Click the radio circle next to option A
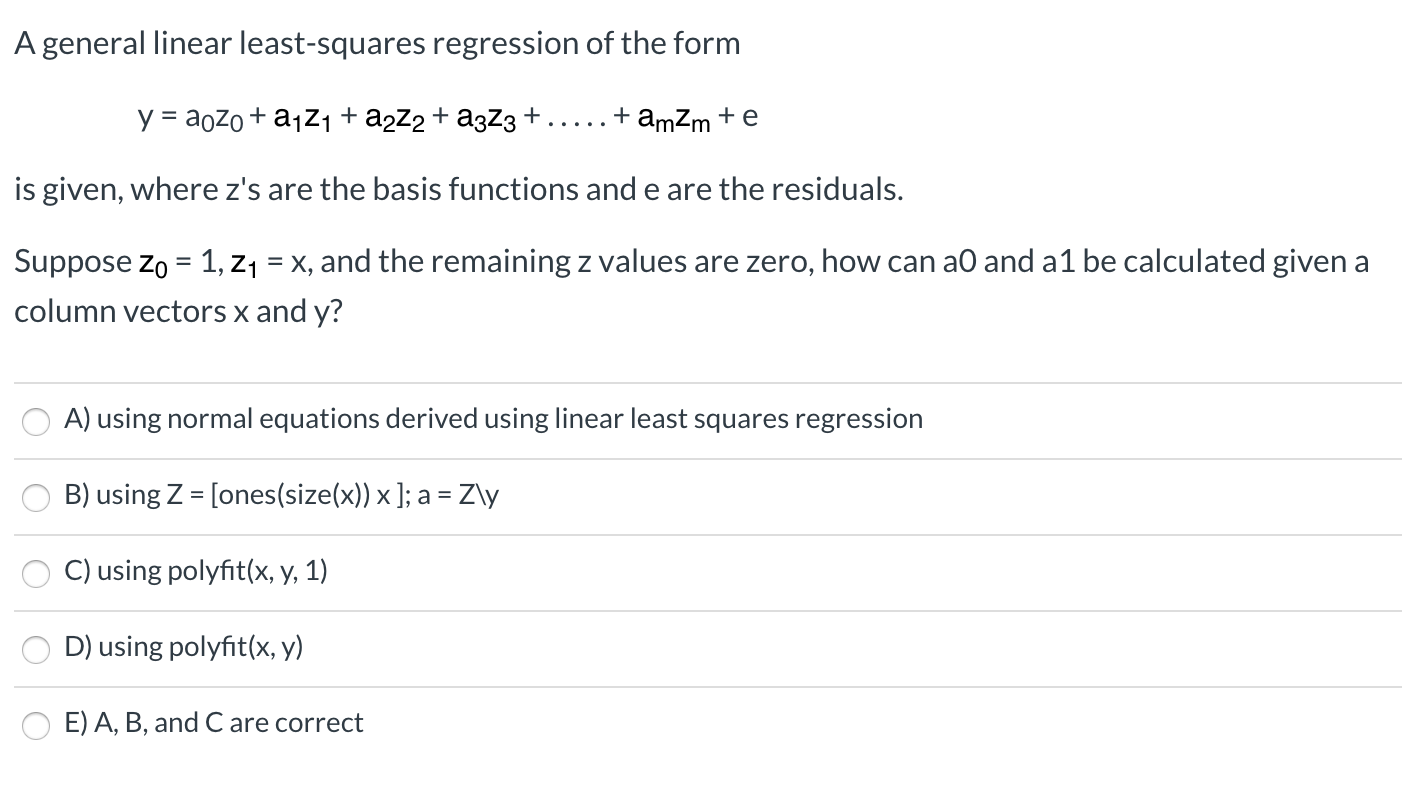The image size is (1428, 788). point(36,422)
